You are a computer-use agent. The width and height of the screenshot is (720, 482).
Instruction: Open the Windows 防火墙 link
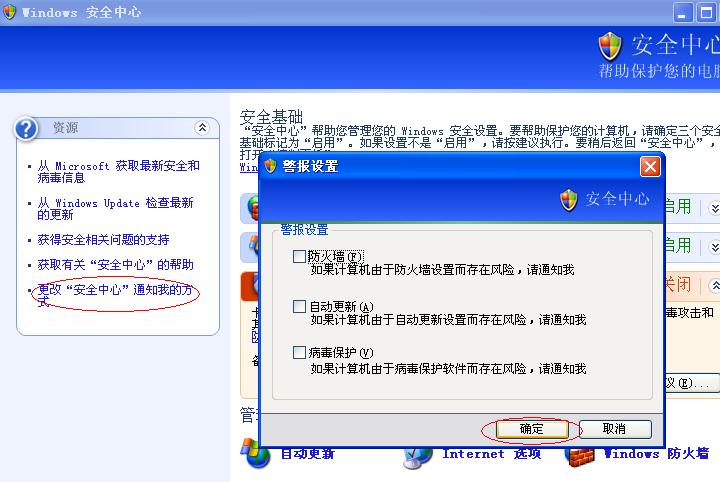pyautogui.click(x=656, y=454)
